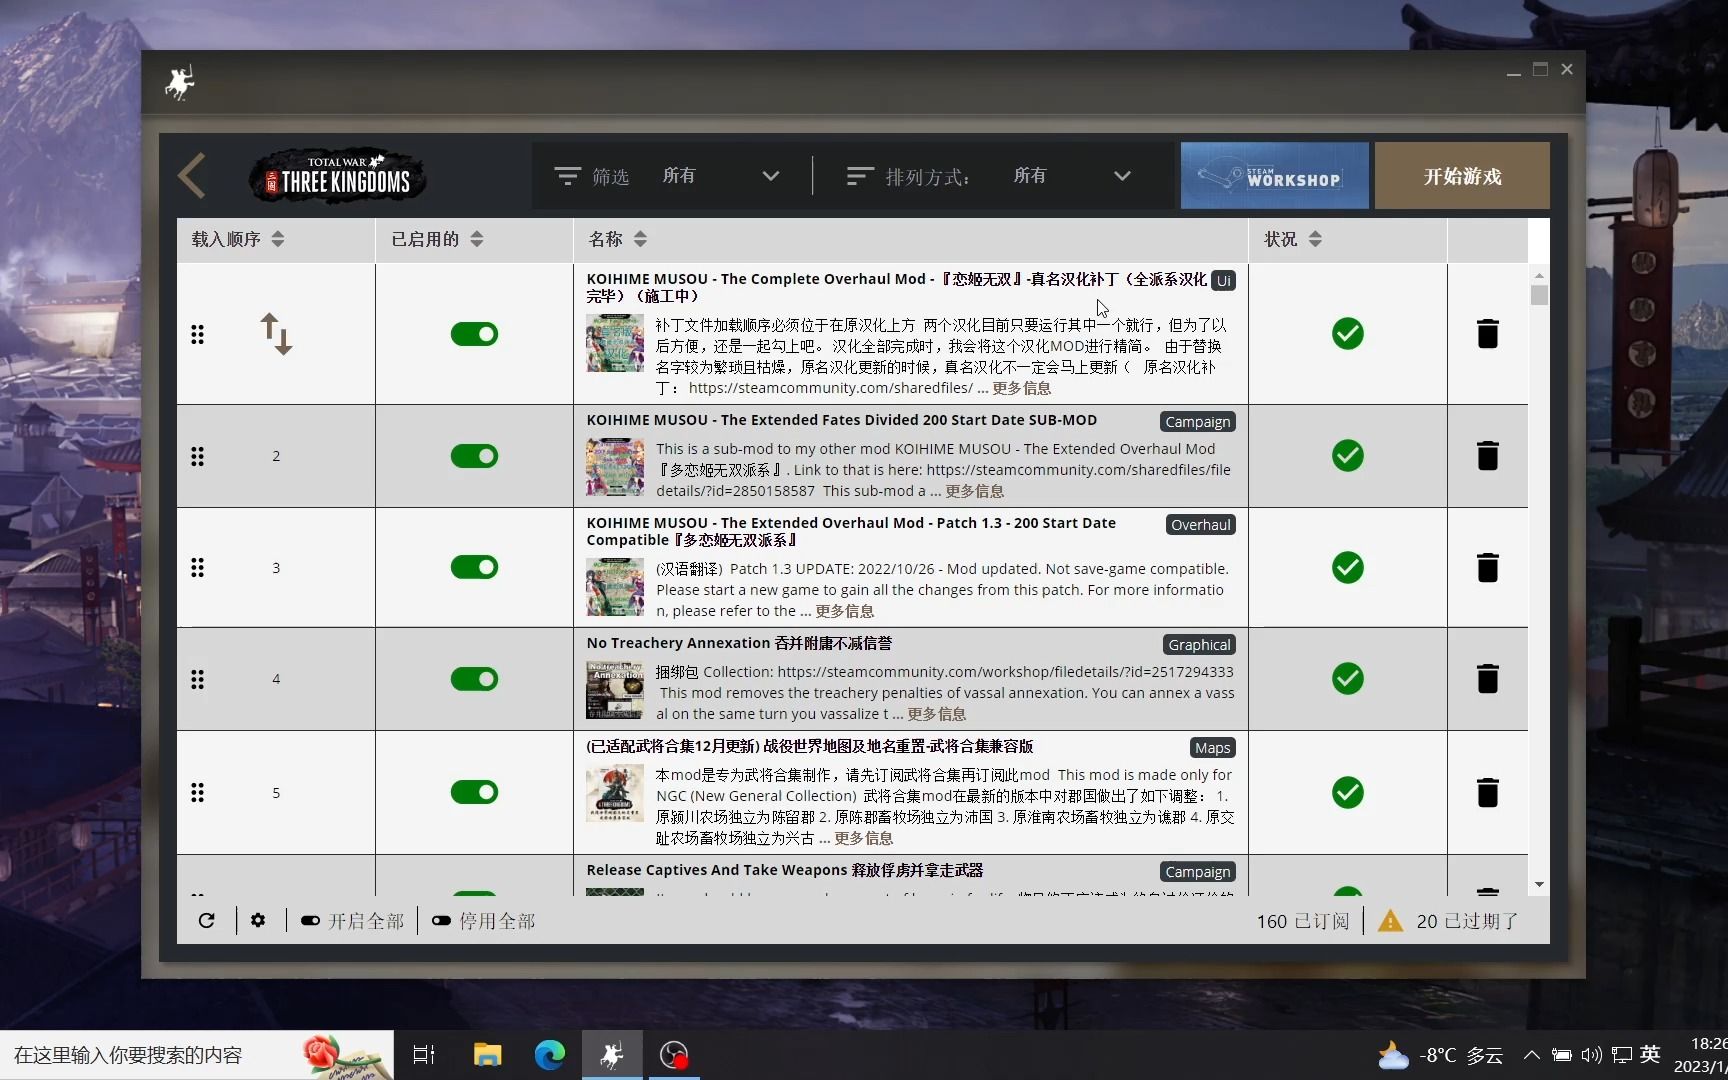Click Campaign tag on Fates Divided SUB-MOD
The image size is (1728, 1080).
(x=1197, y=422)
